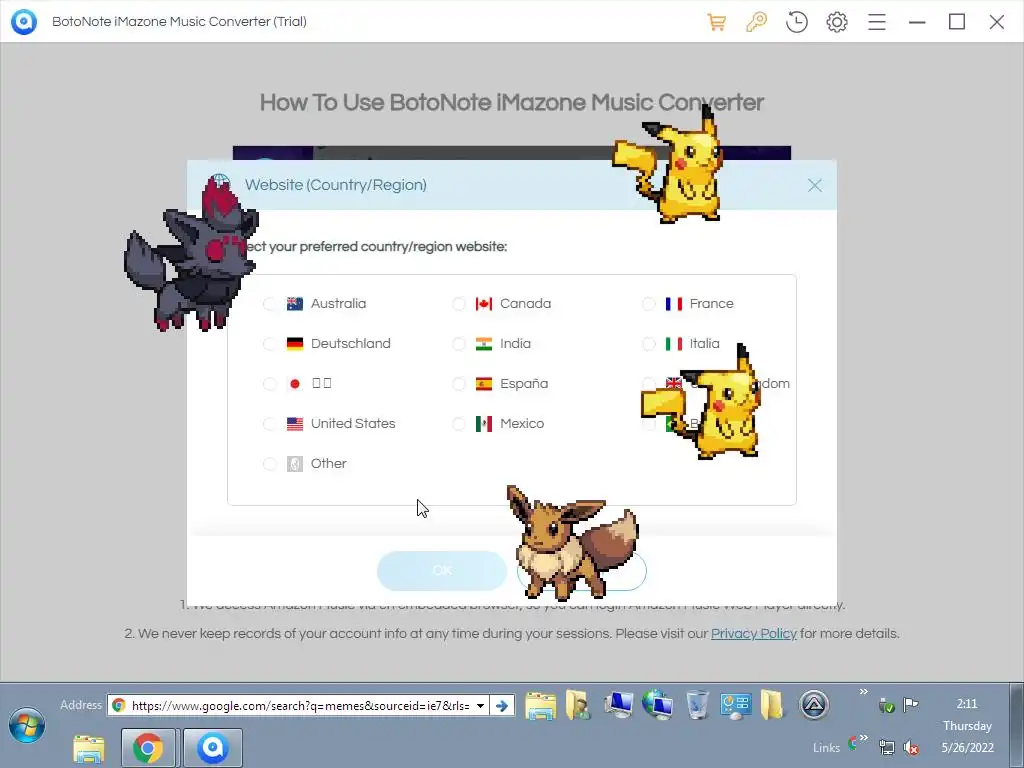
Task: Open the Computer quick launch icon
Action: (x=618, y=705)
